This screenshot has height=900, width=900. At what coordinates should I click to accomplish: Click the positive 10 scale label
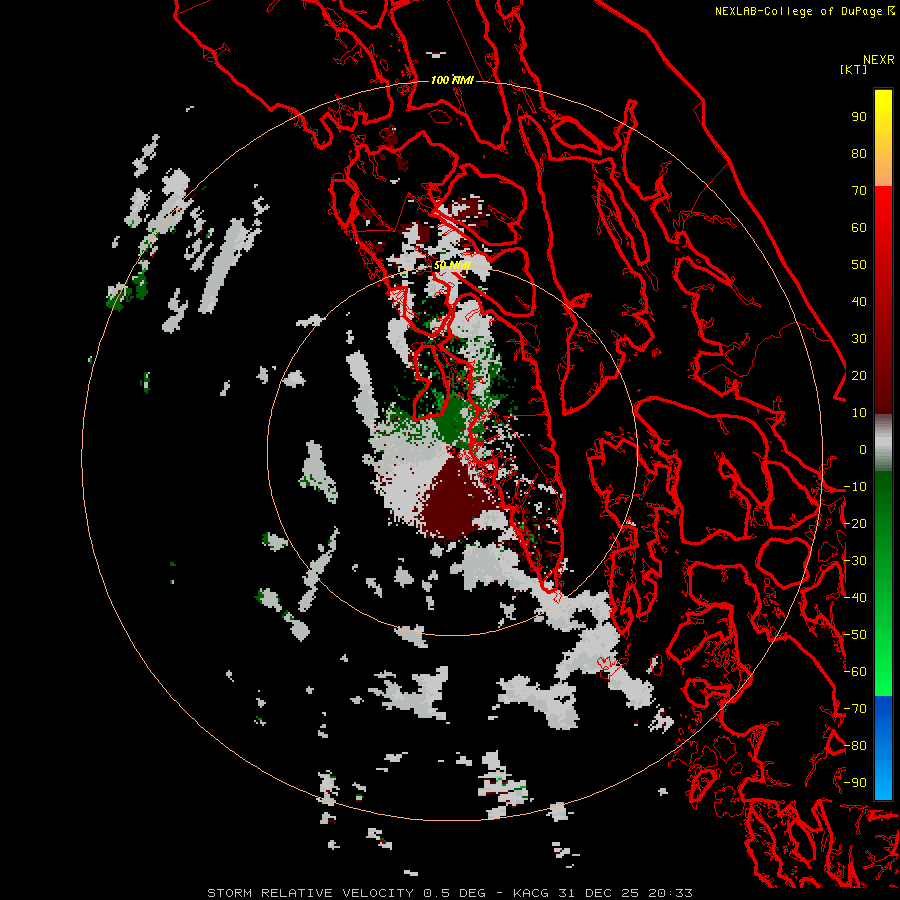(859, 413)
